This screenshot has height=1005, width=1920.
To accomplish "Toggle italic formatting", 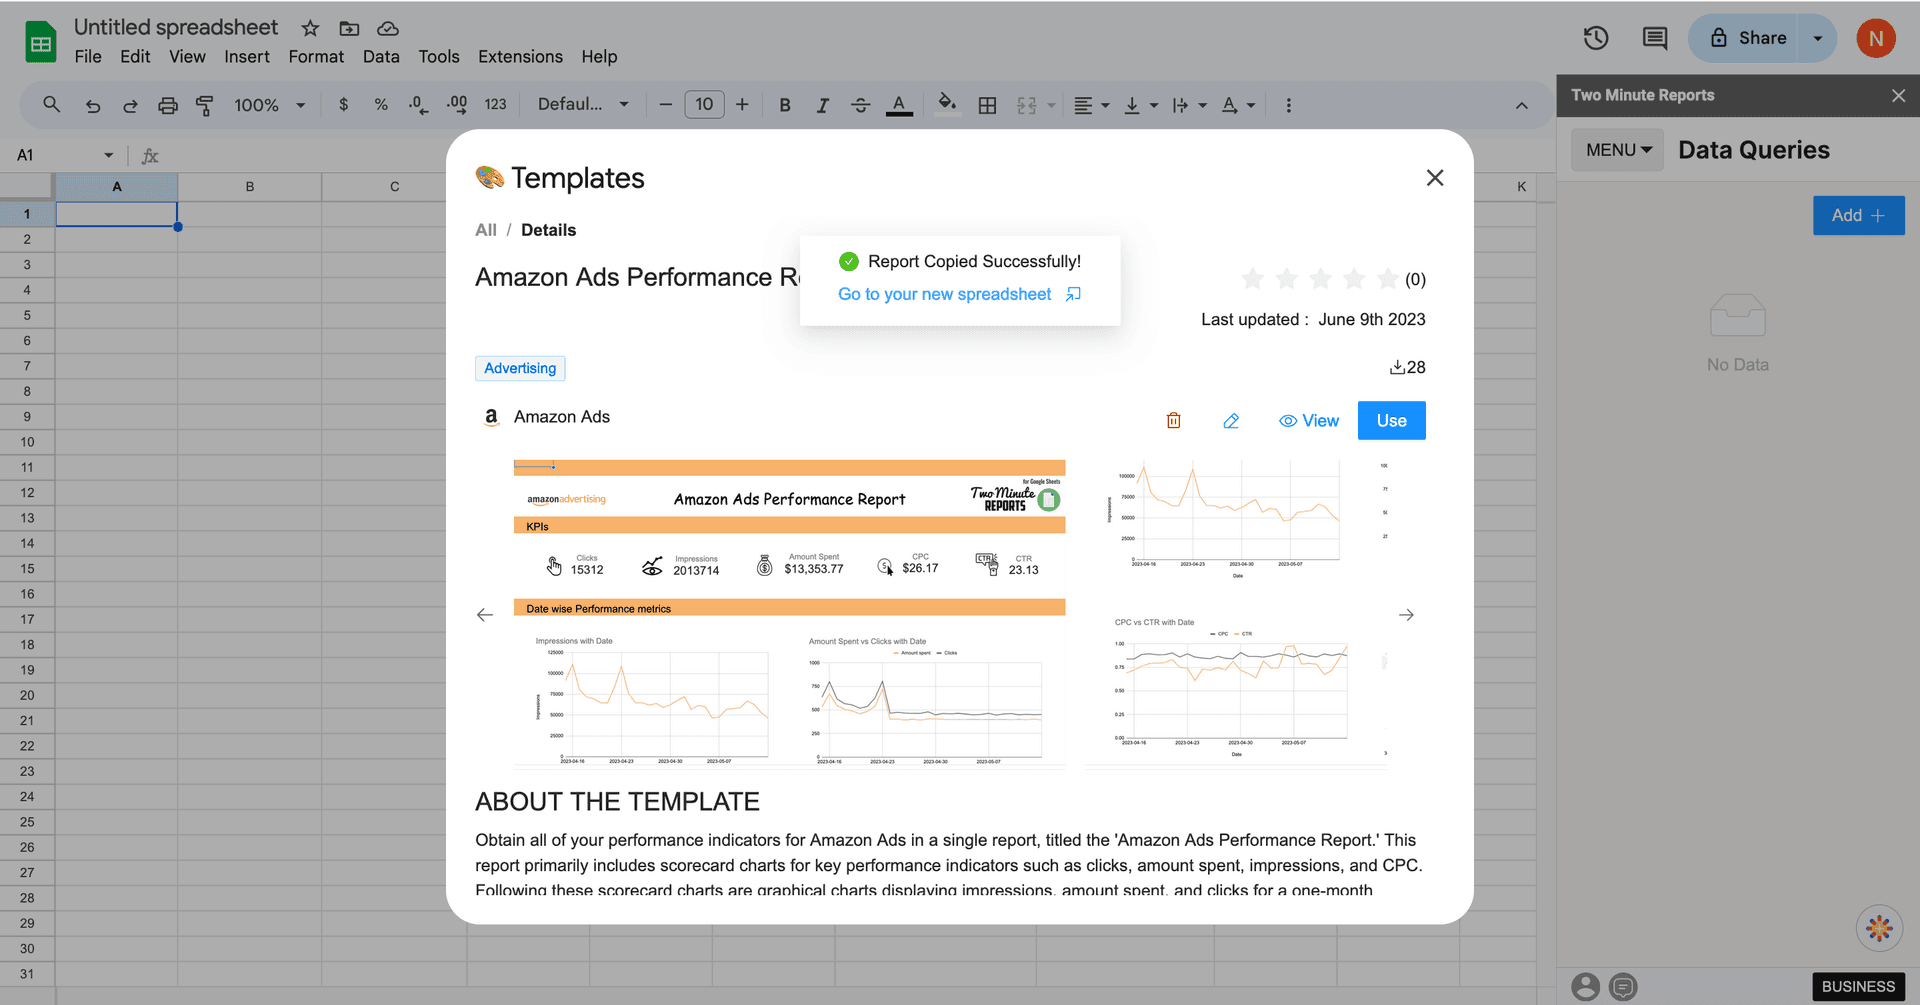I will [822, 105].
